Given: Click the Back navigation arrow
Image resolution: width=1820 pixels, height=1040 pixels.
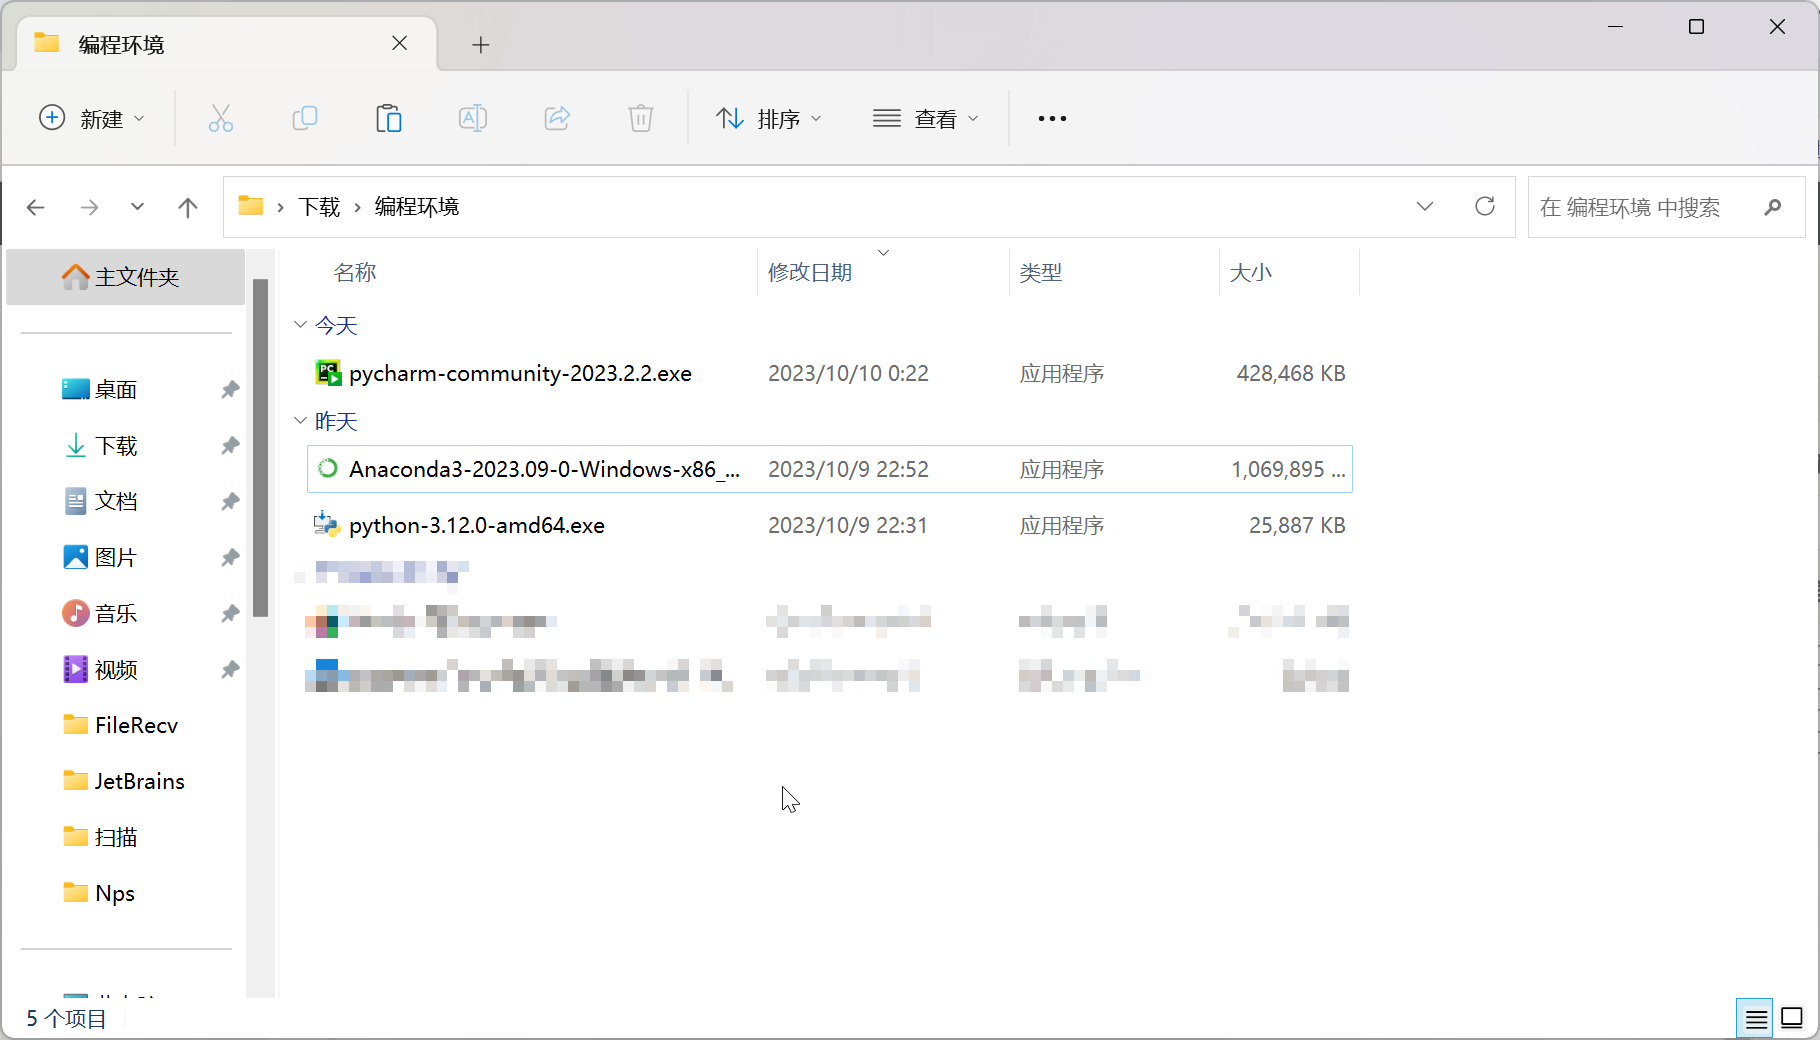Looking at the screenshot, I should tap(36, 207).
